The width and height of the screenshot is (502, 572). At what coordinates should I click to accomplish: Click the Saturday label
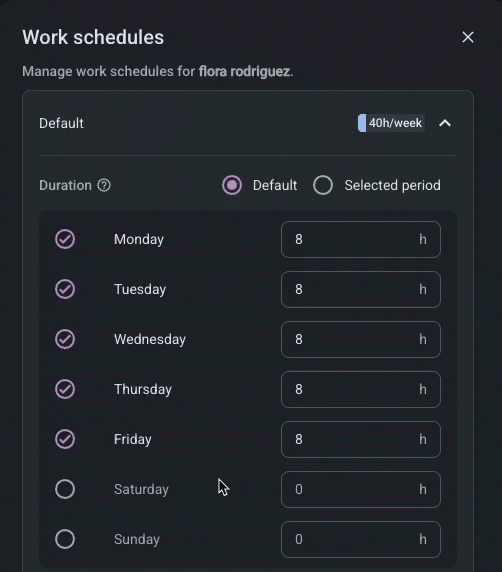click(x=141, y=490)
